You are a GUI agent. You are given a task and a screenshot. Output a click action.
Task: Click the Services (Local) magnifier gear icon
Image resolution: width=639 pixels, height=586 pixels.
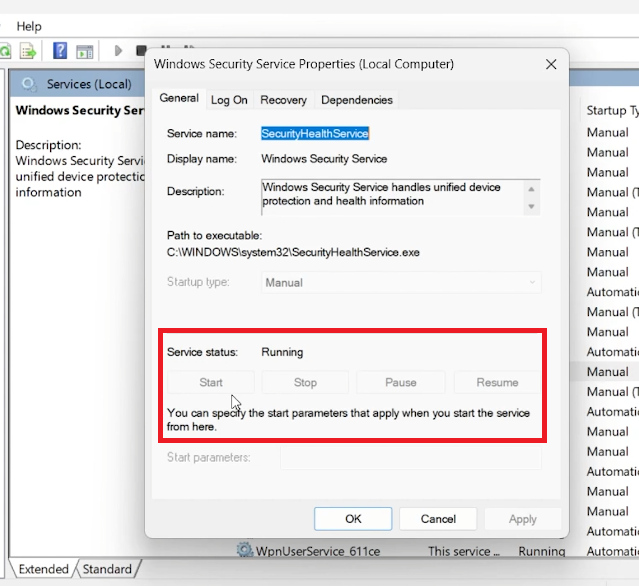click(x=29, y=84)
